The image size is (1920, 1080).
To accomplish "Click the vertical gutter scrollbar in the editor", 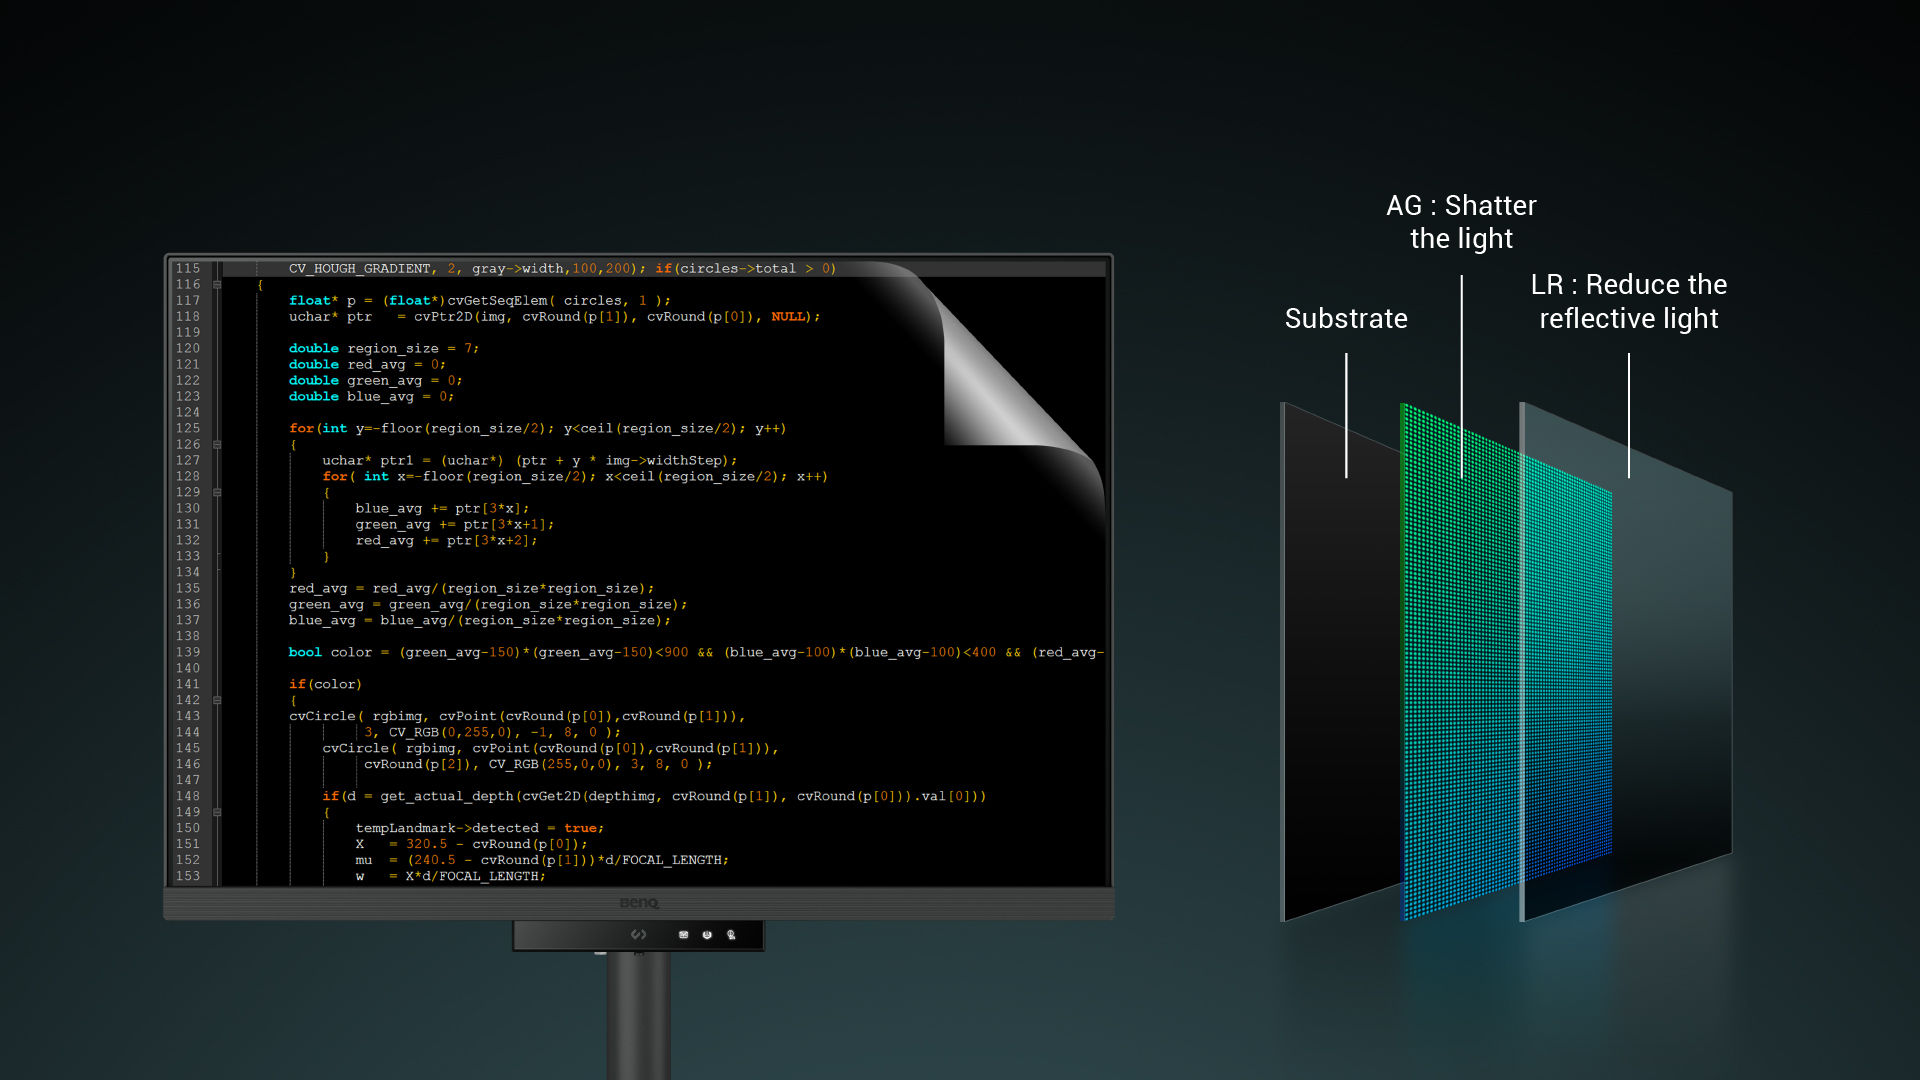I will [x=216, y=600].
